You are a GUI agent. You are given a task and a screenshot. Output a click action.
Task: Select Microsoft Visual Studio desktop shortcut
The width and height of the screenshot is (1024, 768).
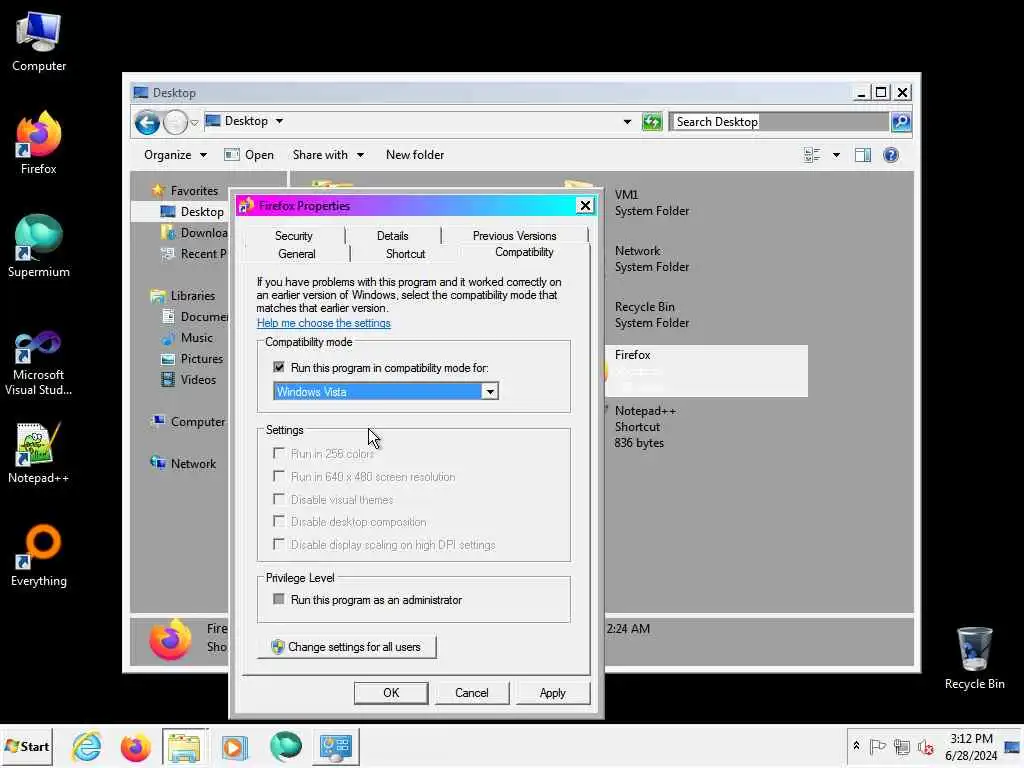39,363
